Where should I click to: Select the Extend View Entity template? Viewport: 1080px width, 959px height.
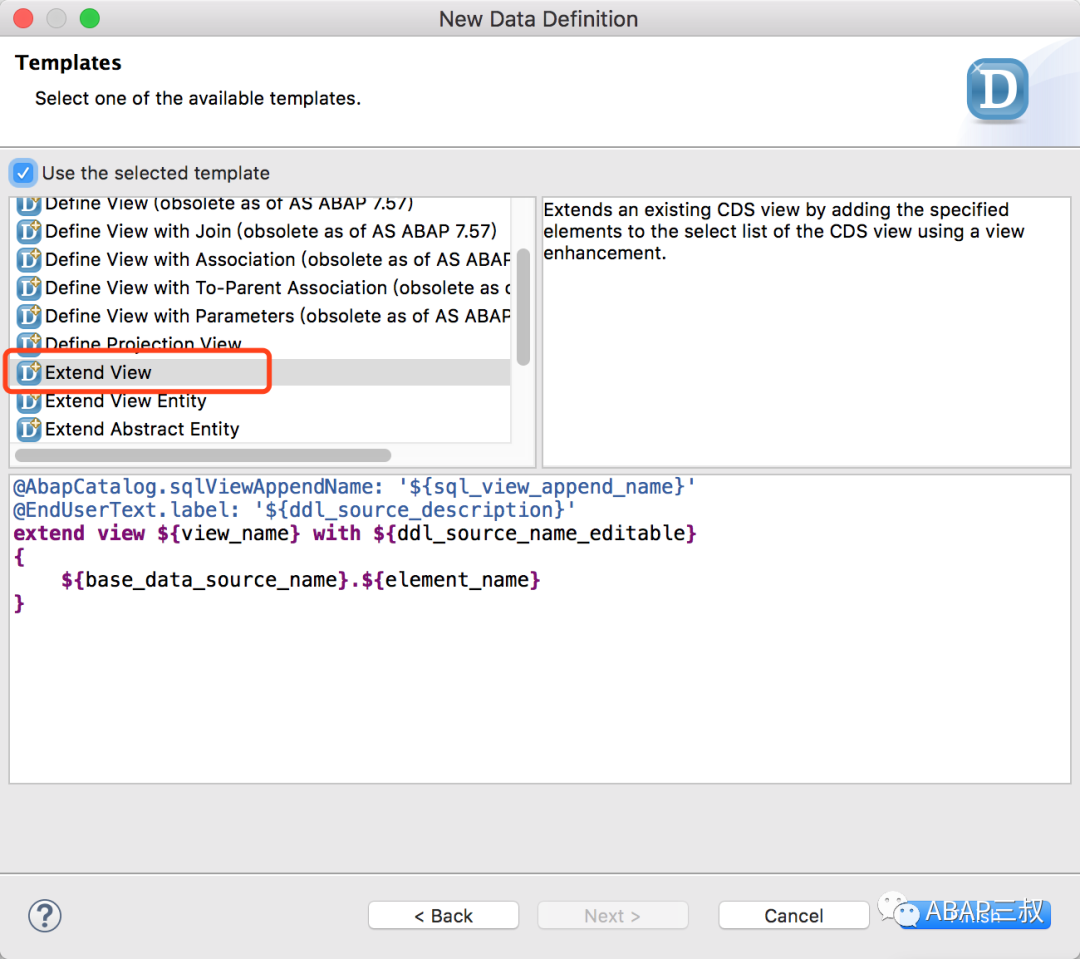pyautogui.click(x=262, y=400)
